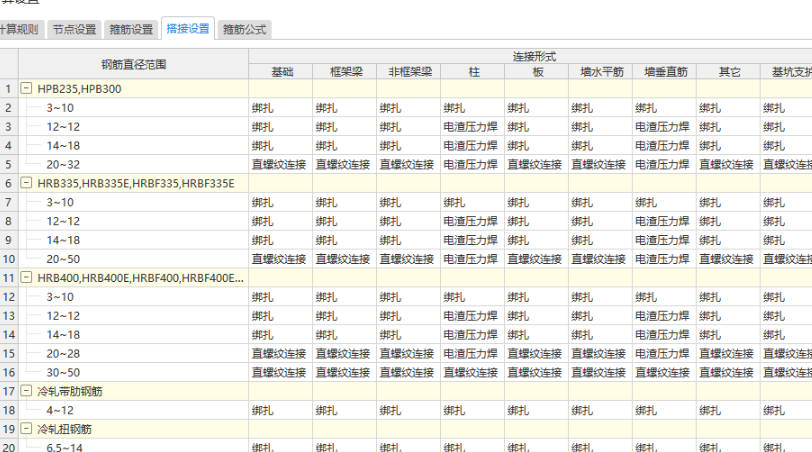812x452 pixels.
Task: Click row 7 墙水平筋 cell 绑扎
Action: [600, 202]
